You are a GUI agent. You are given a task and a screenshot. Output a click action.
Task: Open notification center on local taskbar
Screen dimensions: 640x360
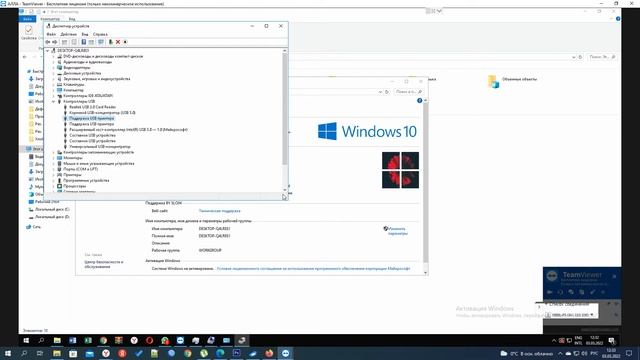pyautogui.click(x=629, y=353)
